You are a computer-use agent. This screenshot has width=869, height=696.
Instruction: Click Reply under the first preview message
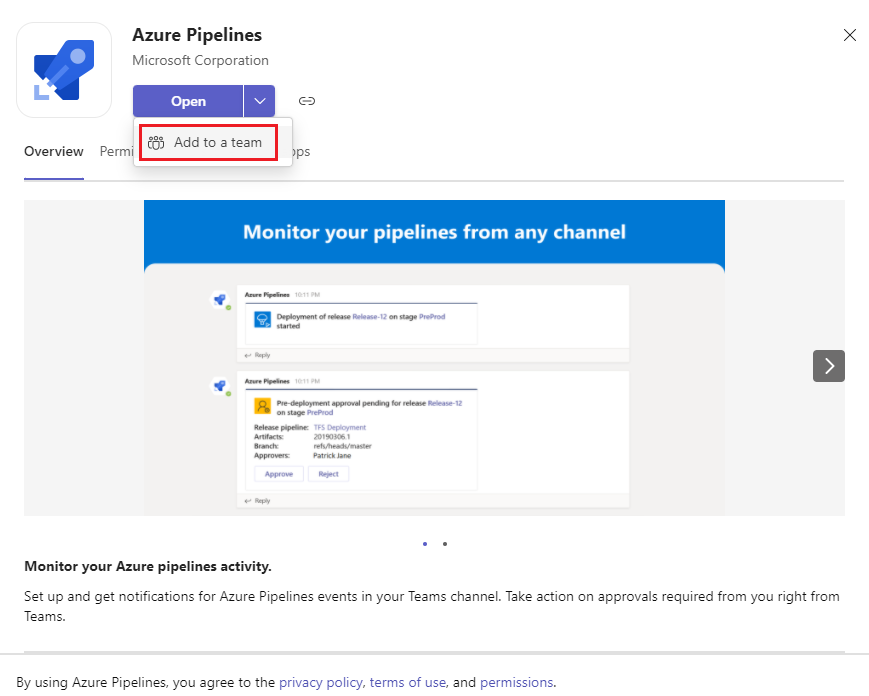[x=258, y=355]
